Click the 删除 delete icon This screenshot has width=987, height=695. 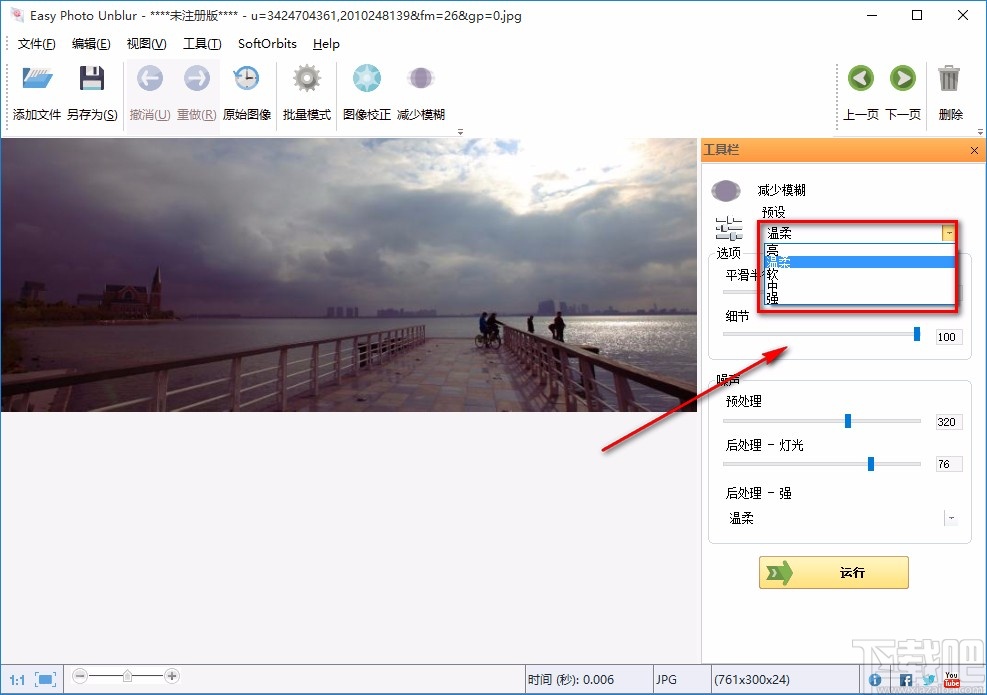[950, 78]
